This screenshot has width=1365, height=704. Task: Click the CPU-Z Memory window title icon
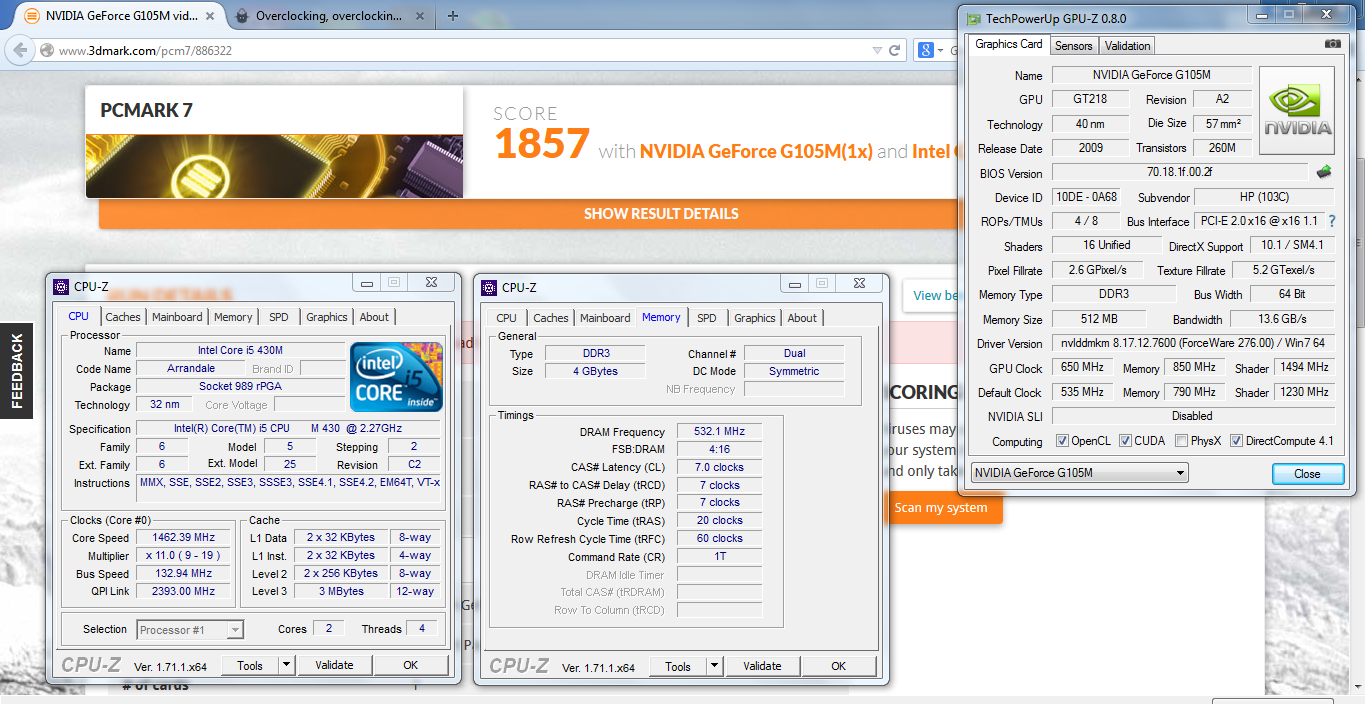click(x=489, y=287)
